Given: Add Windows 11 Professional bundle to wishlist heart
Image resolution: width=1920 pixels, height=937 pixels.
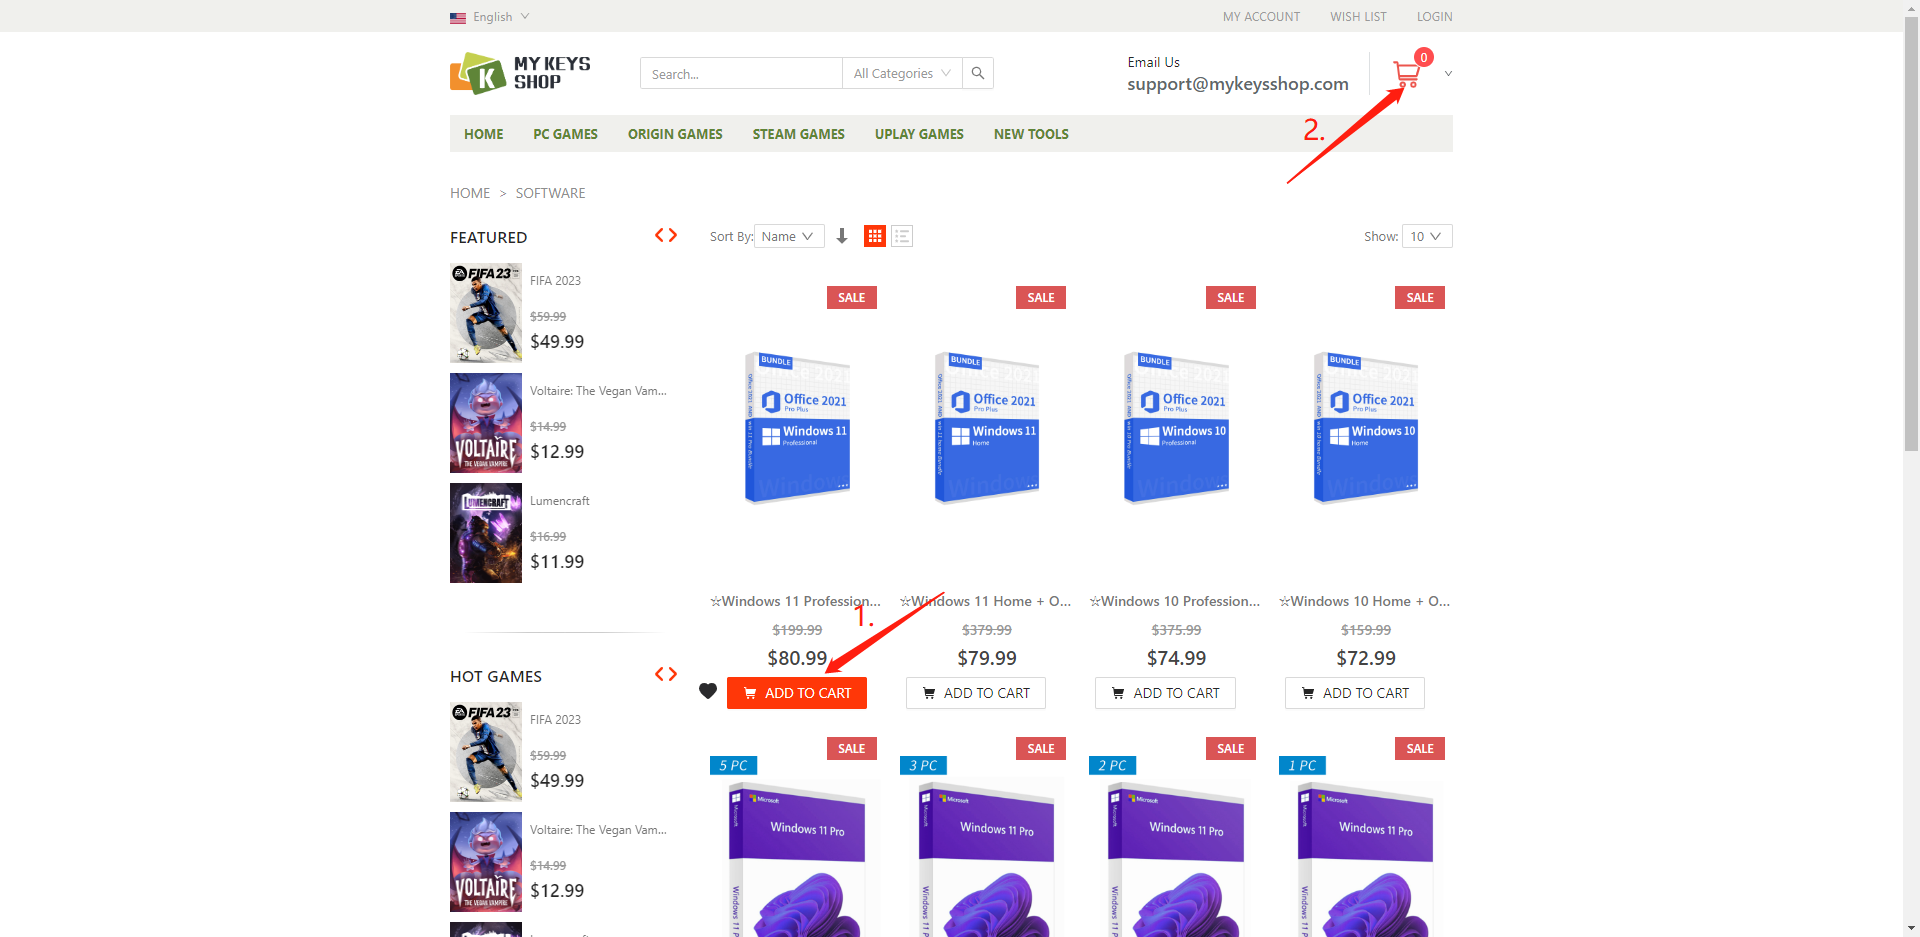Looking at the screenshot, I should click(708, 691).
